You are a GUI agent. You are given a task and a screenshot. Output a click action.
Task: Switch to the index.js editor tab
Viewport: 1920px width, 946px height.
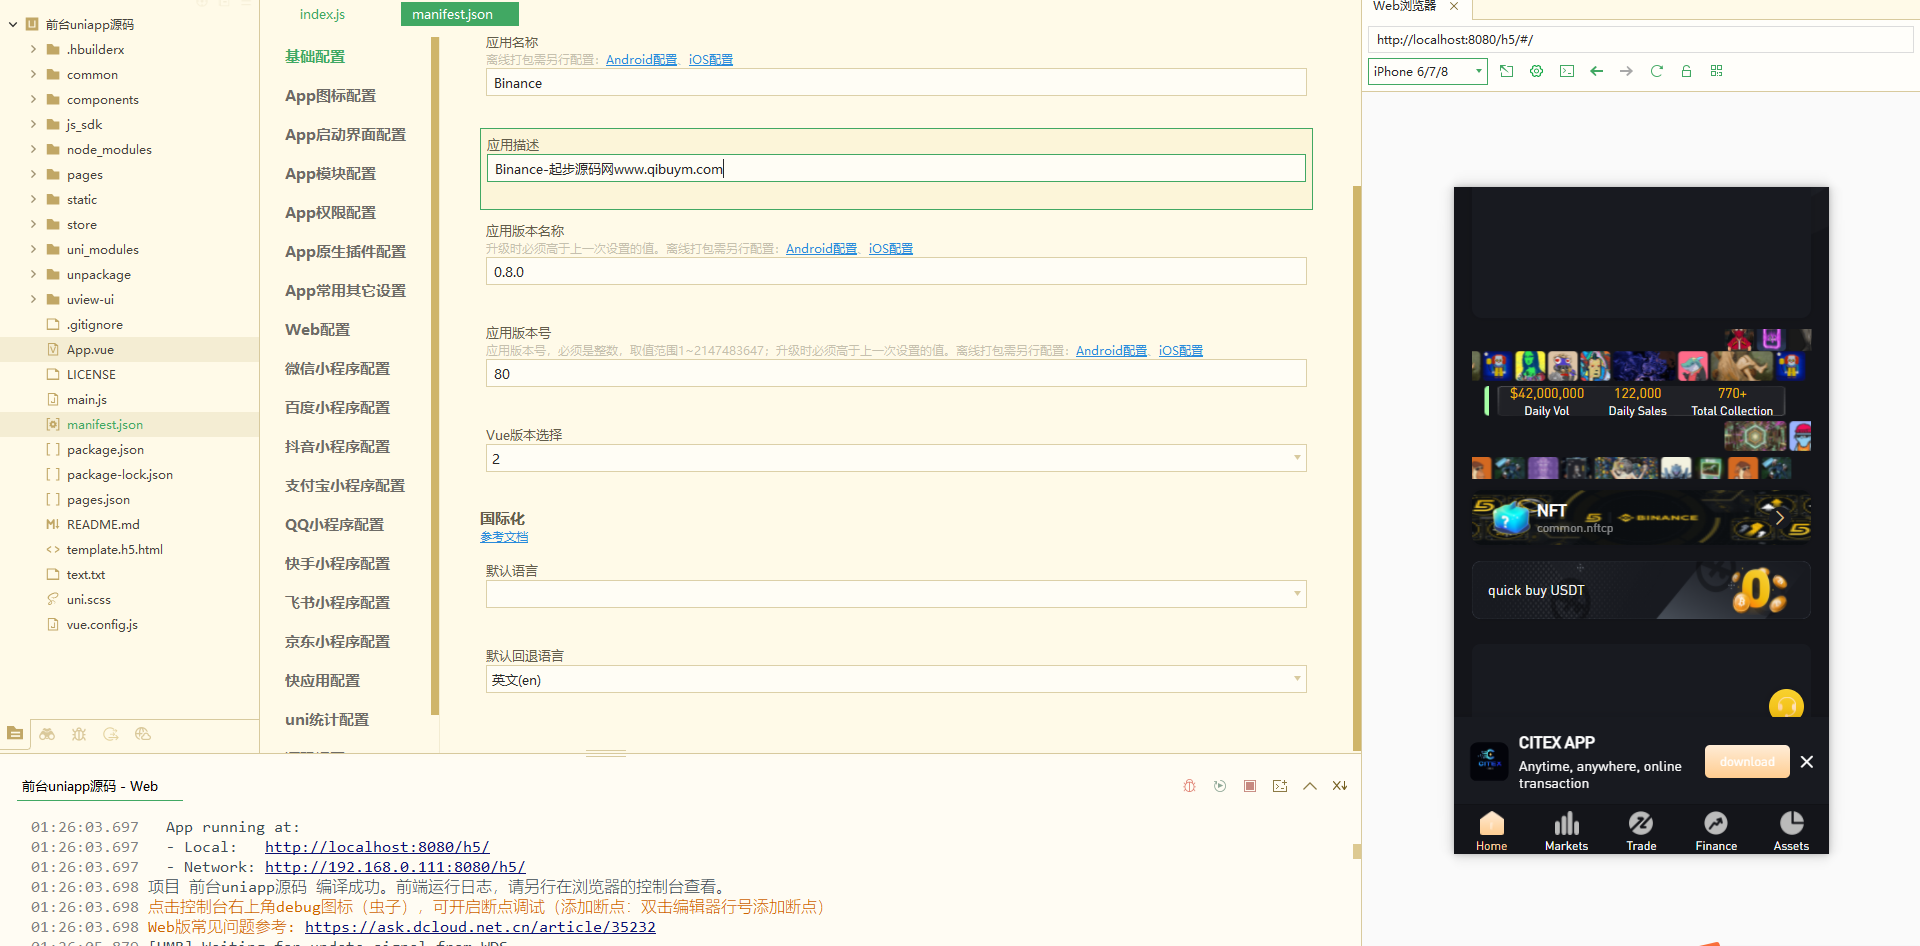322,14
